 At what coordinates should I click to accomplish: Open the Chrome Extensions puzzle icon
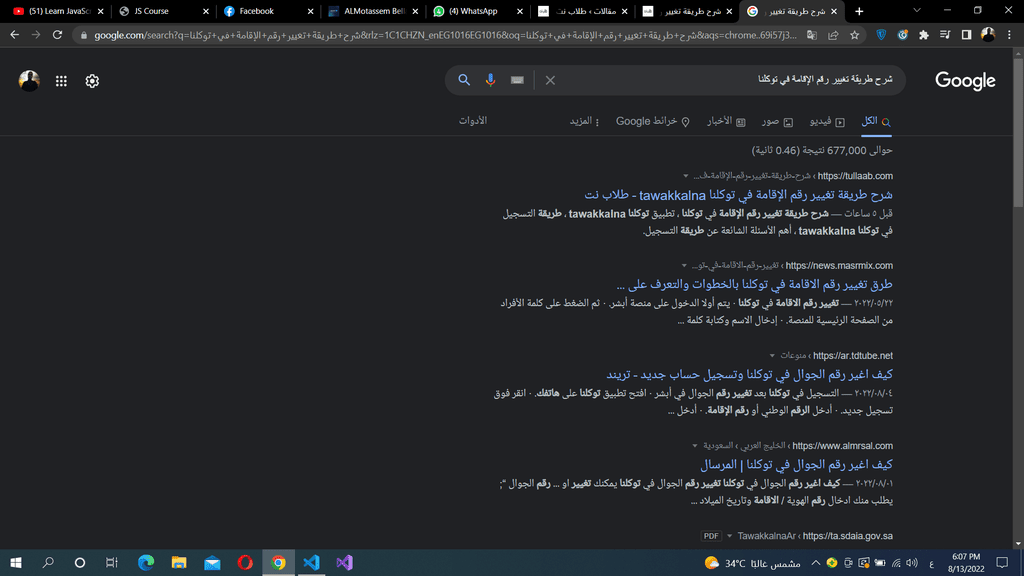[x=923, y=35]
